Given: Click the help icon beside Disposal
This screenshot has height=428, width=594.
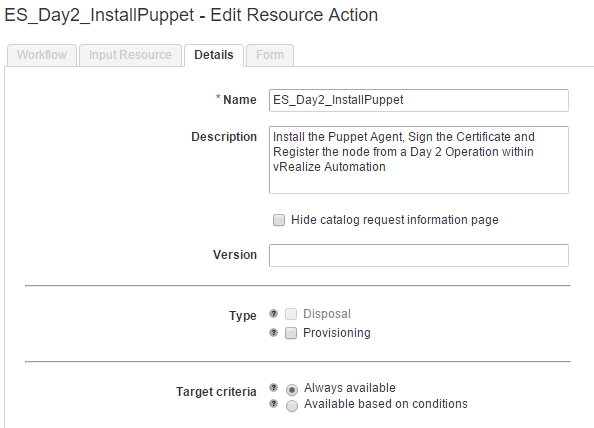Looking at the screenshot, I should tap(273, 314).
